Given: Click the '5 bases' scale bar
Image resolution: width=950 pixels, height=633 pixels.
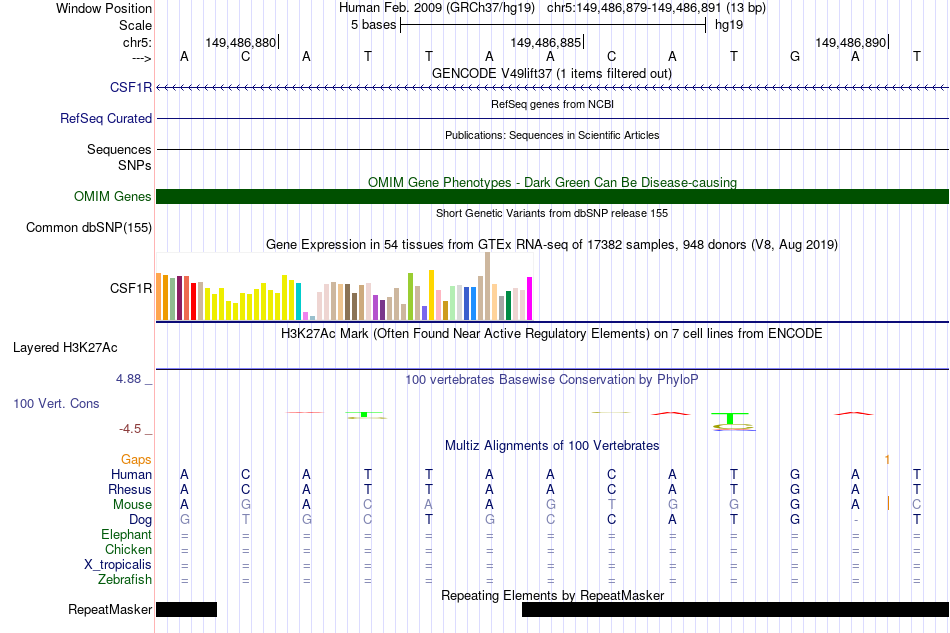Looking at the screenshot, I should (x=553, y=25).
